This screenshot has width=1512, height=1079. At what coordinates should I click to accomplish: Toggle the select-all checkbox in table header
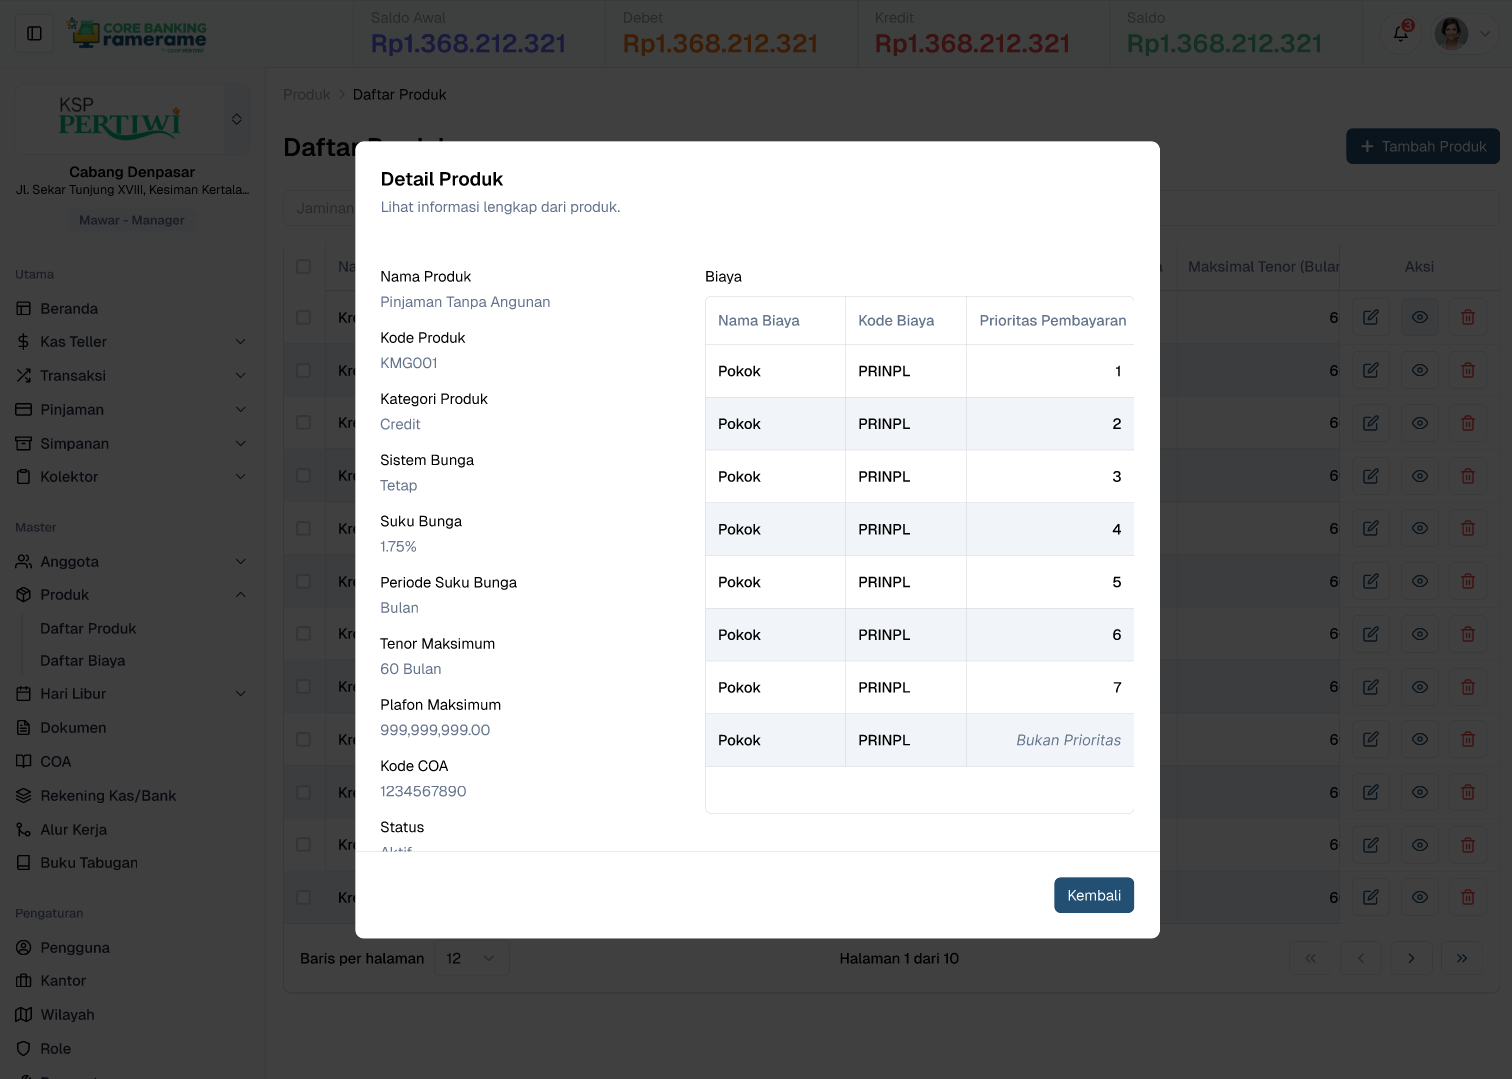point(304,266)
